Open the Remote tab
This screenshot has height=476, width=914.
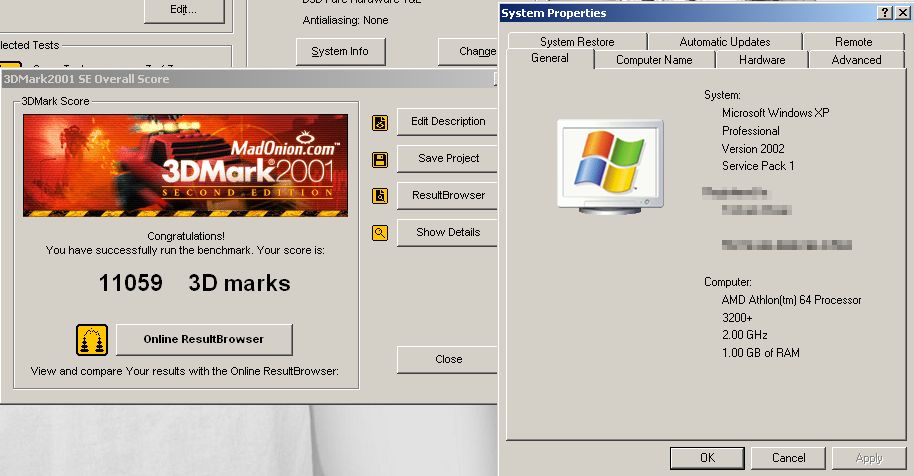tap(853, 42)
